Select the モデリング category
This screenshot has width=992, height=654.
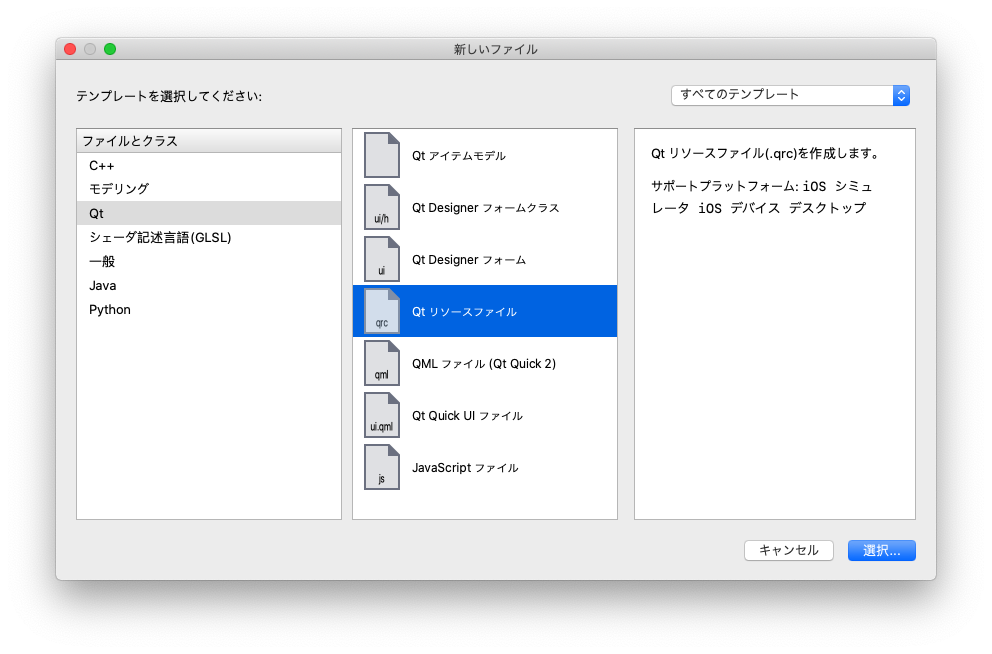[x=209, y=189]
